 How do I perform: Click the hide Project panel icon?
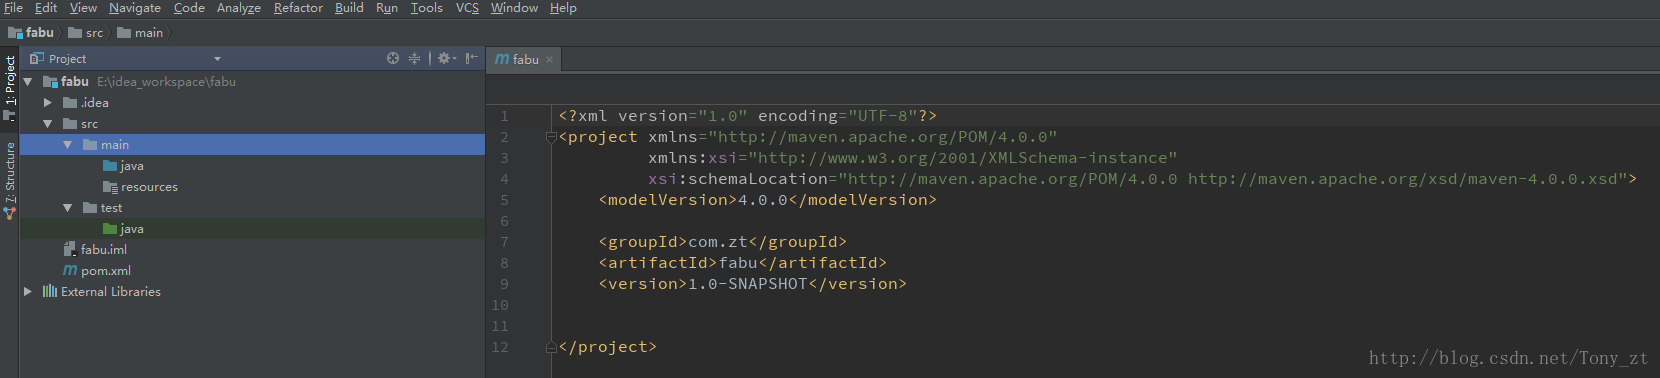tap(471, 59)
